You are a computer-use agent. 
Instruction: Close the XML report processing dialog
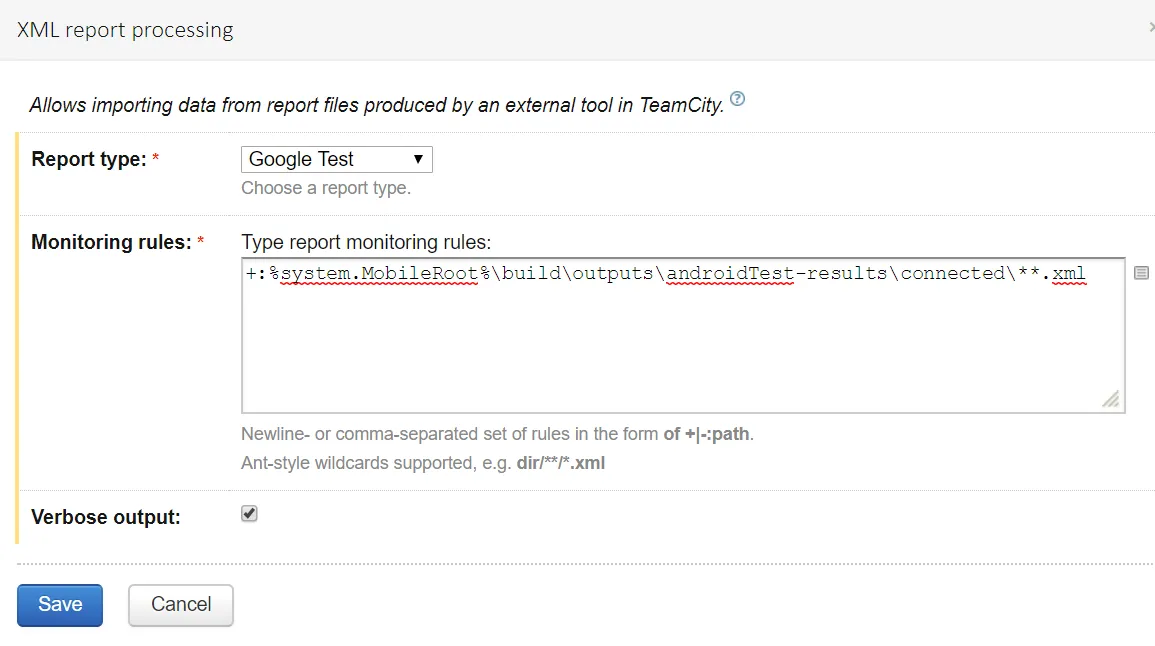click(1150, 29)
